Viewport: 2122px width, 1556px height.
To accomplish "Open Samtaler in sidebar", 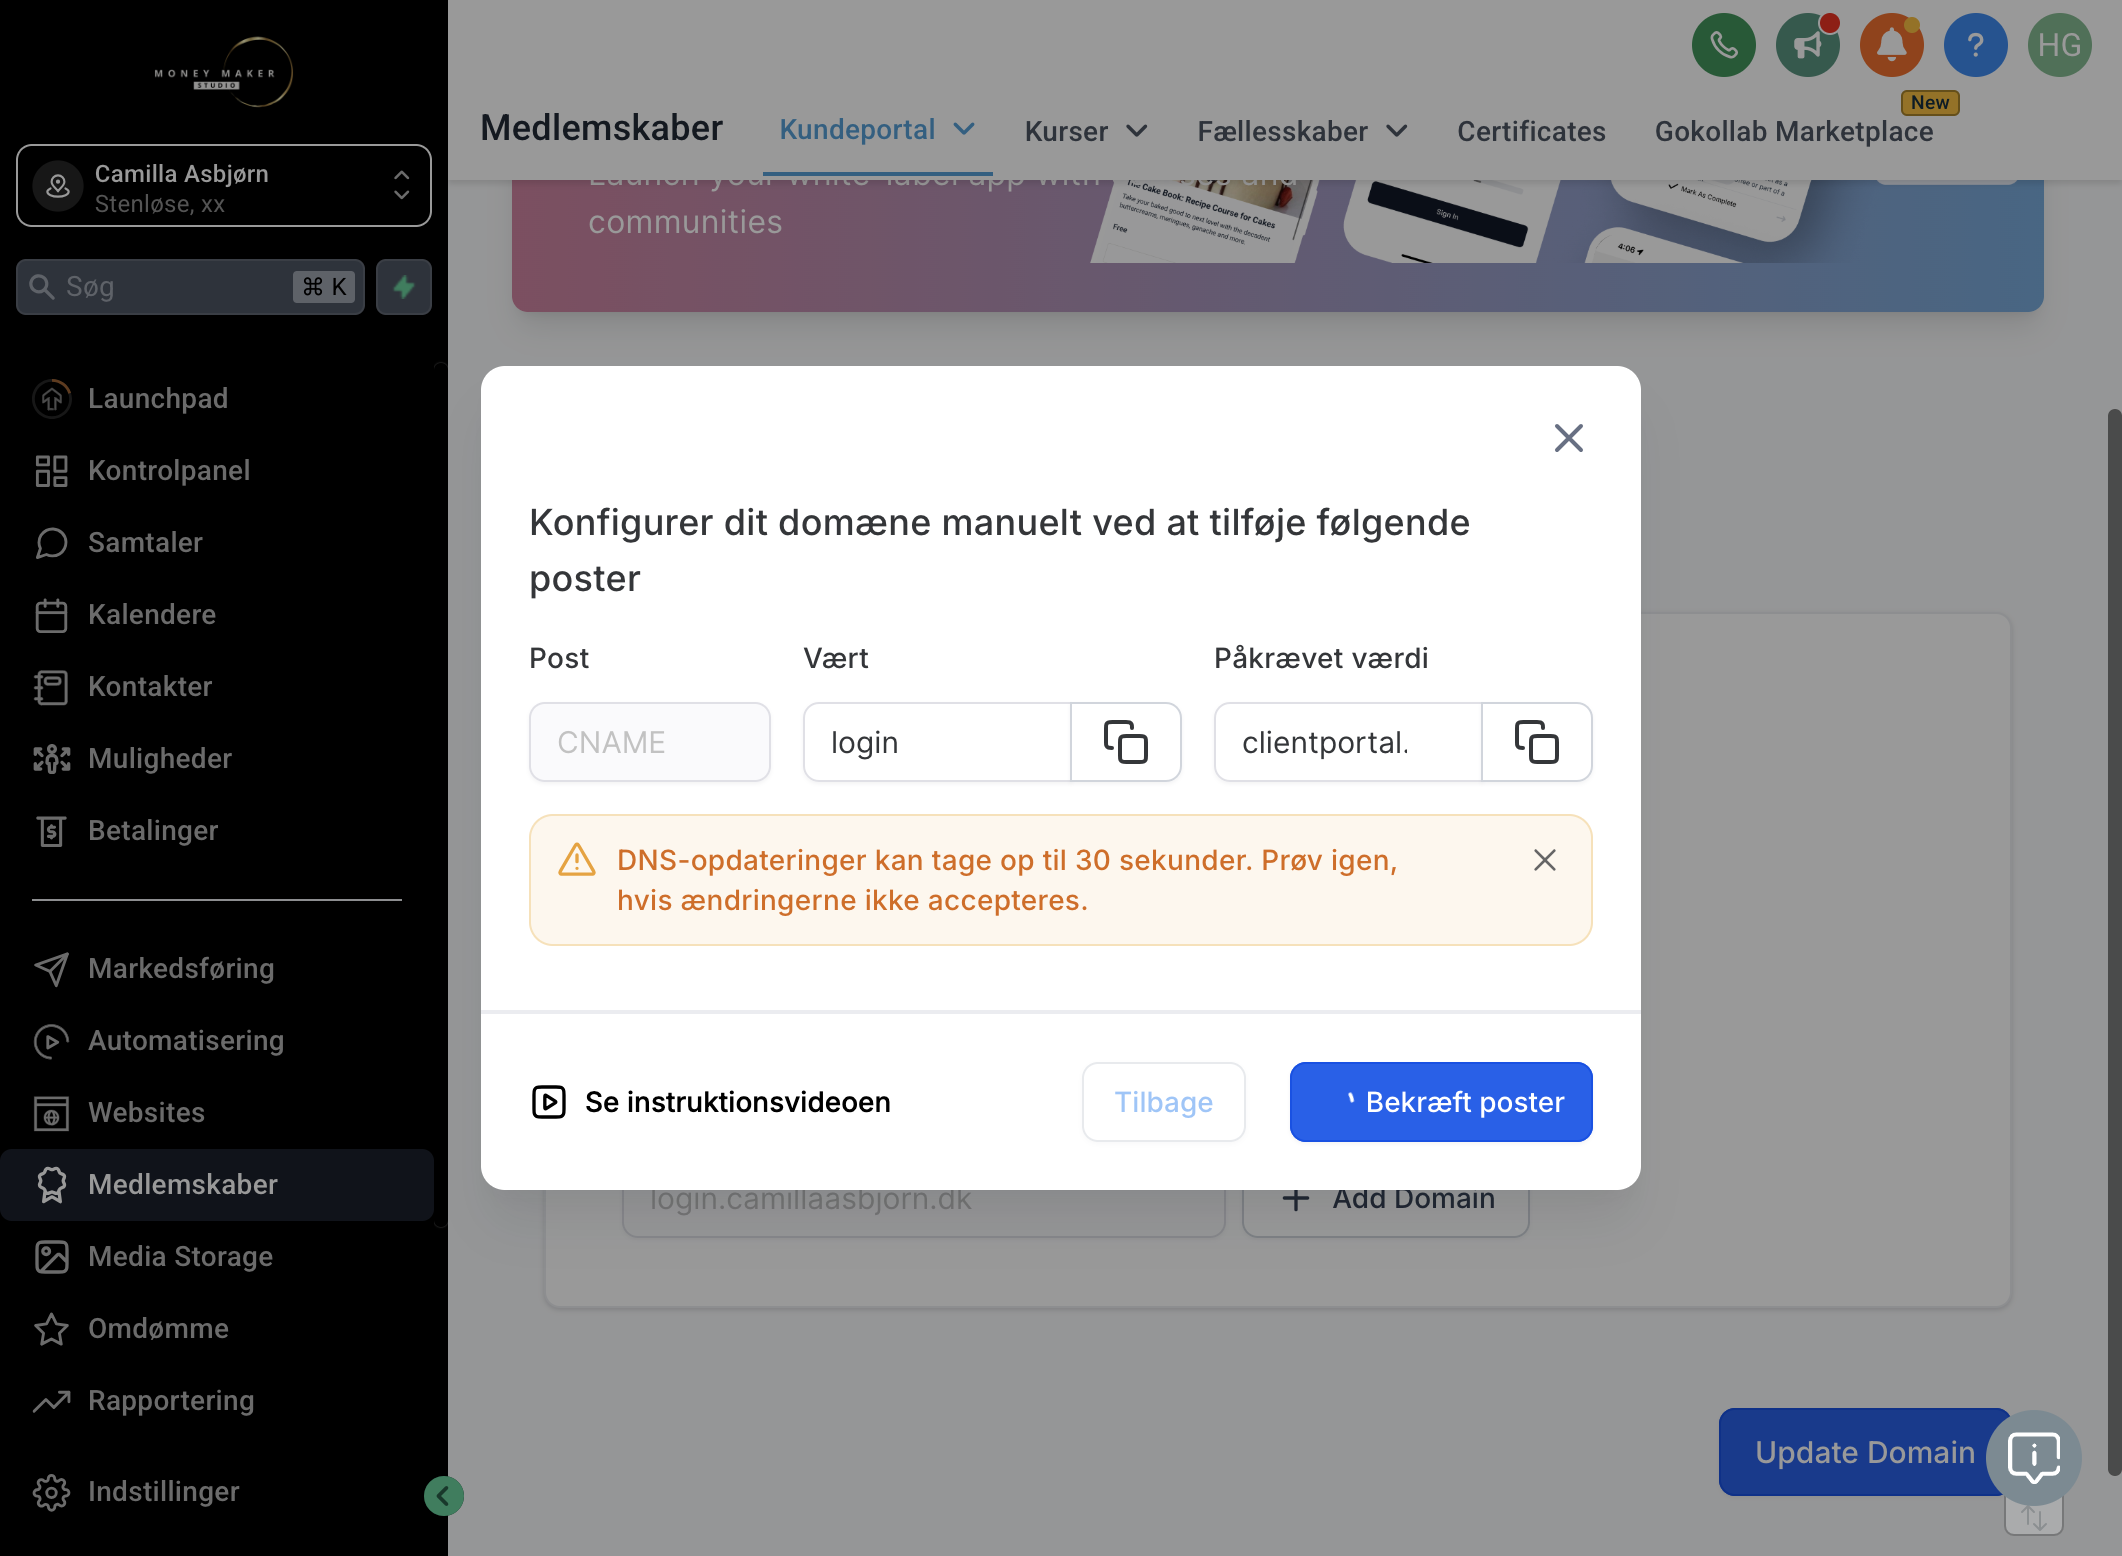I will click(x=217, y=542).
